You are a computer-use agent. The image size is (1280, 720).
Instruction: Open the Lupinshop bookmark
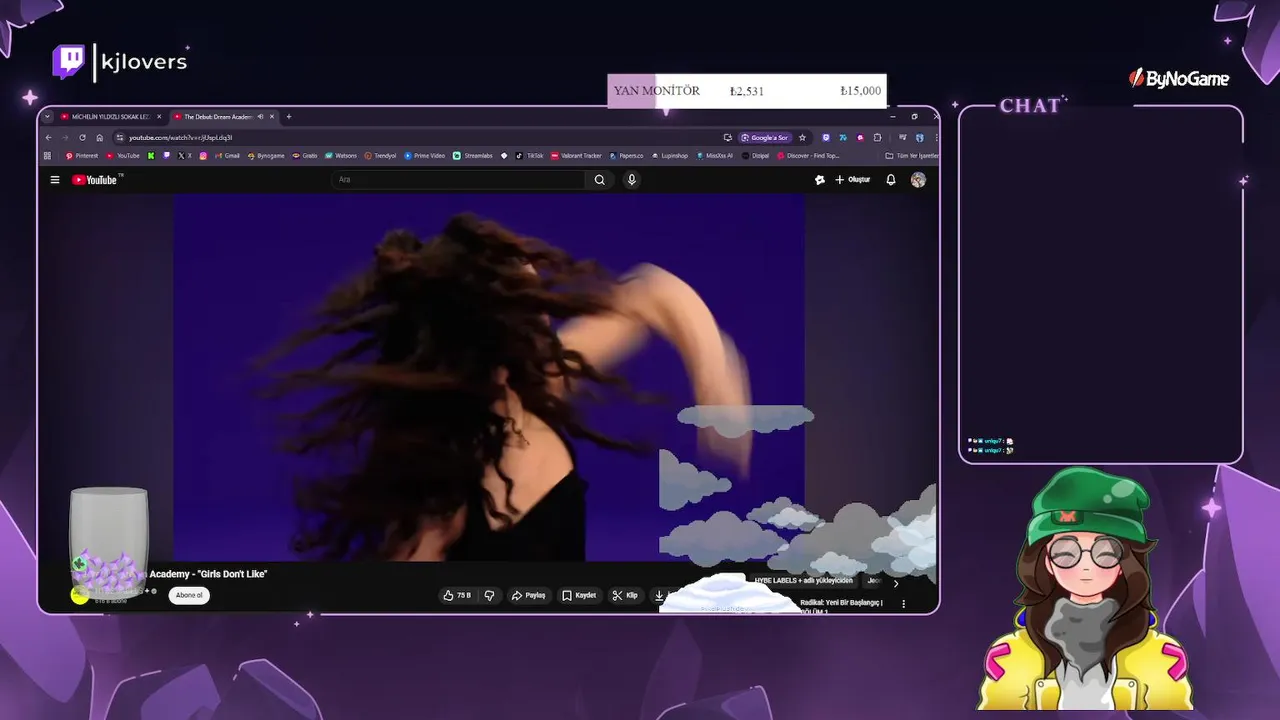pyautogui.click(x=669, y=156)
